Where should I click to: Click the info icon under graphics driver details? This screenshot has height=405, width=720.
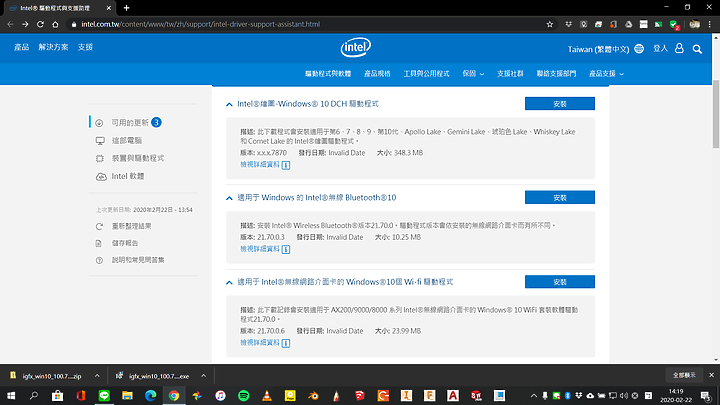[x=286, y=165]
